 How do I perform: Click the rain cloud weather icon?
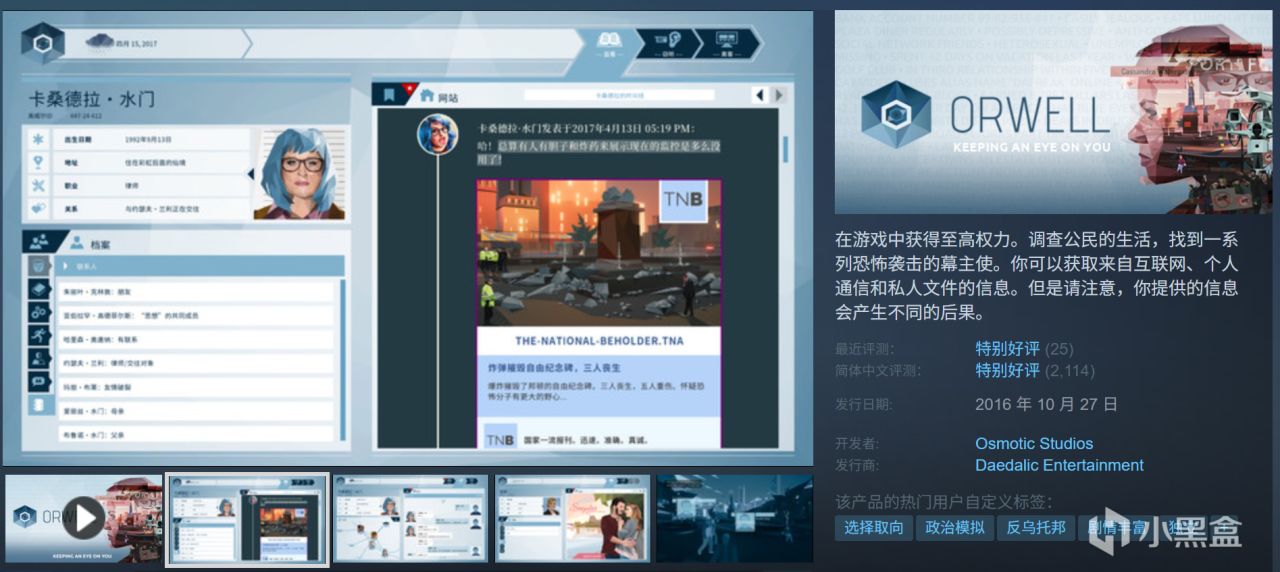100,42
